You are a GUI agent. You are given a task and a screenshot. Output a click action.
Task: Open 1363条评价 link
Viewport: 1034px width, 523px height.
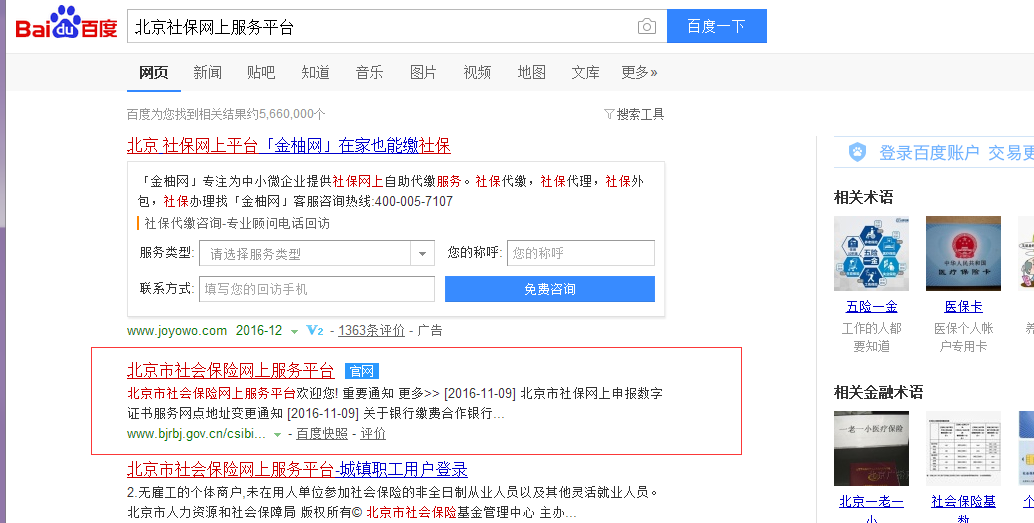click(371, 330)
